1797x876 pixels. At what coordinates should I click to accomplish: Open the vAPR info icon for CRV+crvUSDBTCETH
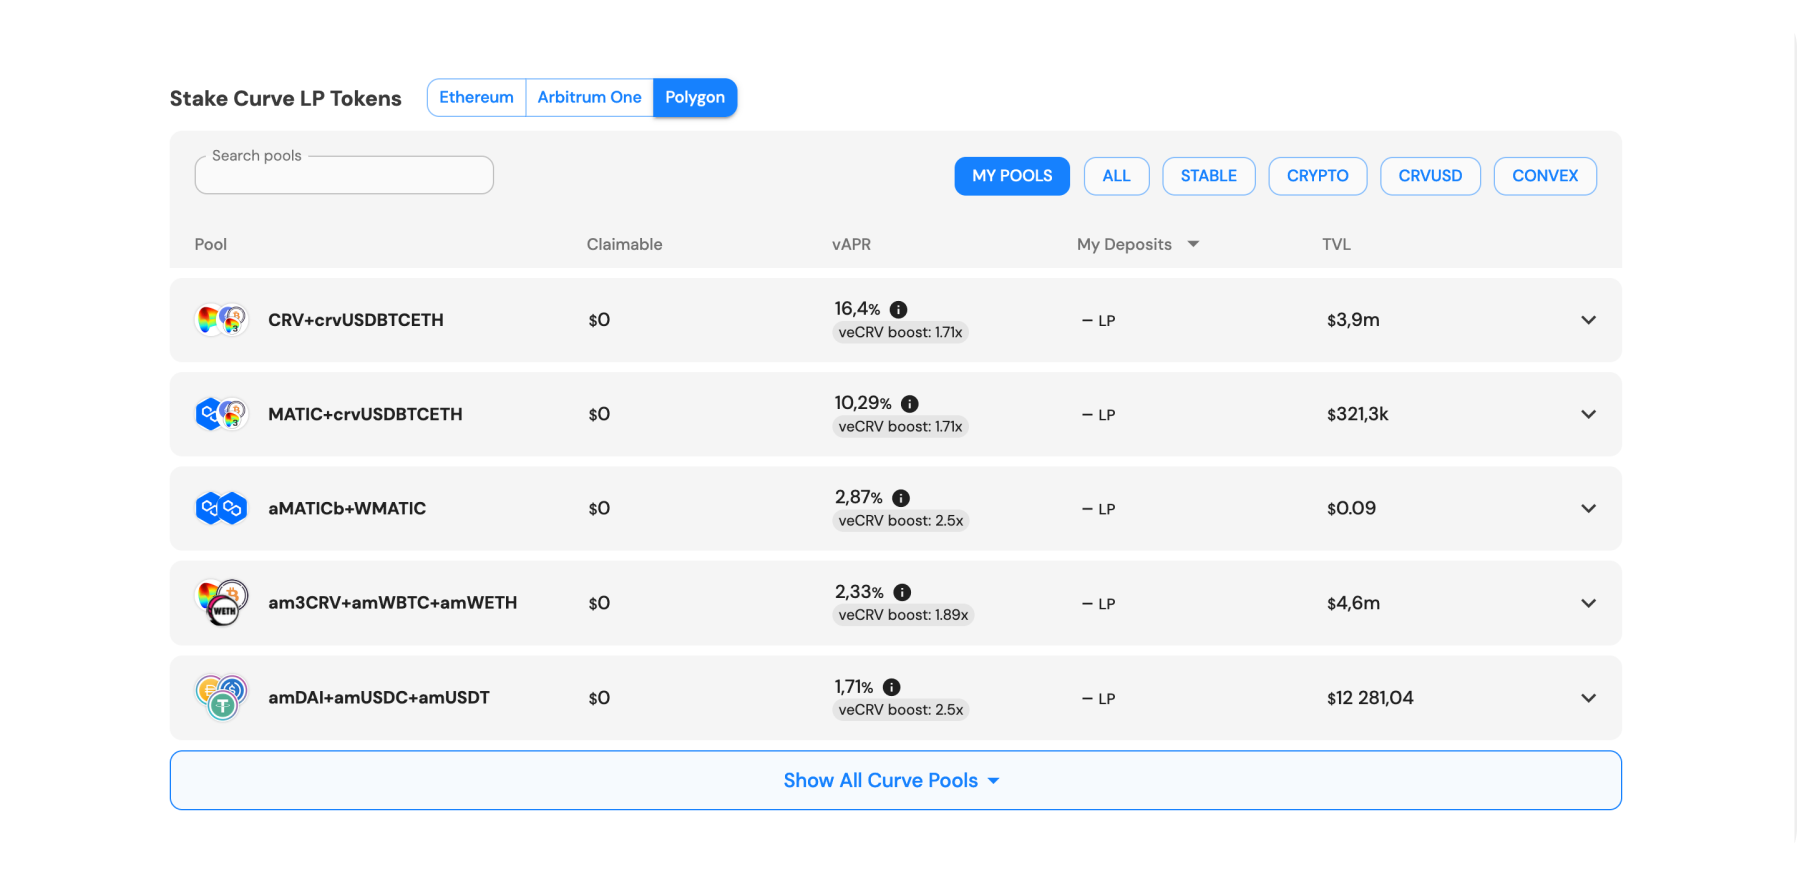point(898,309)
